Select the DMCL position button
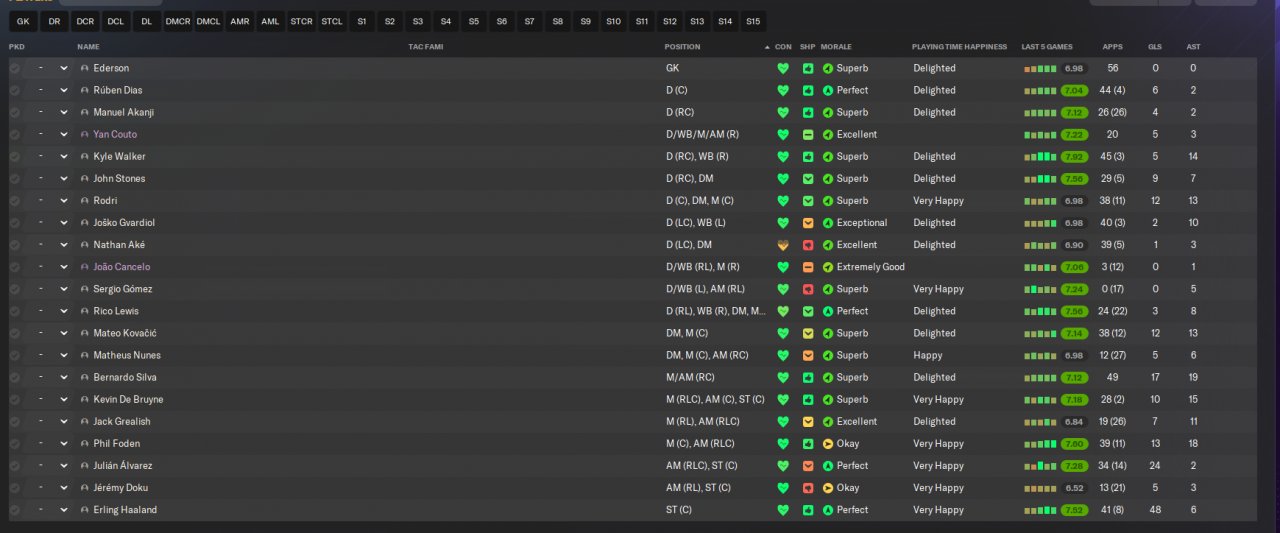Viewport: 1280px width, 533px height. 209,21
